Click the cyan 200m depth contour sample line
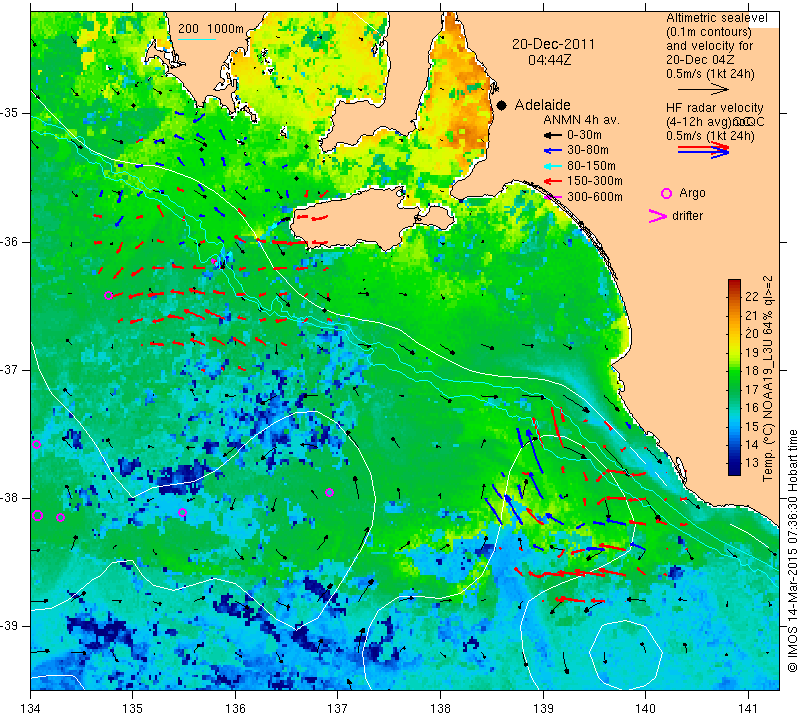The image size is (800, 720). pyautogui.click(x=196, y=39)
